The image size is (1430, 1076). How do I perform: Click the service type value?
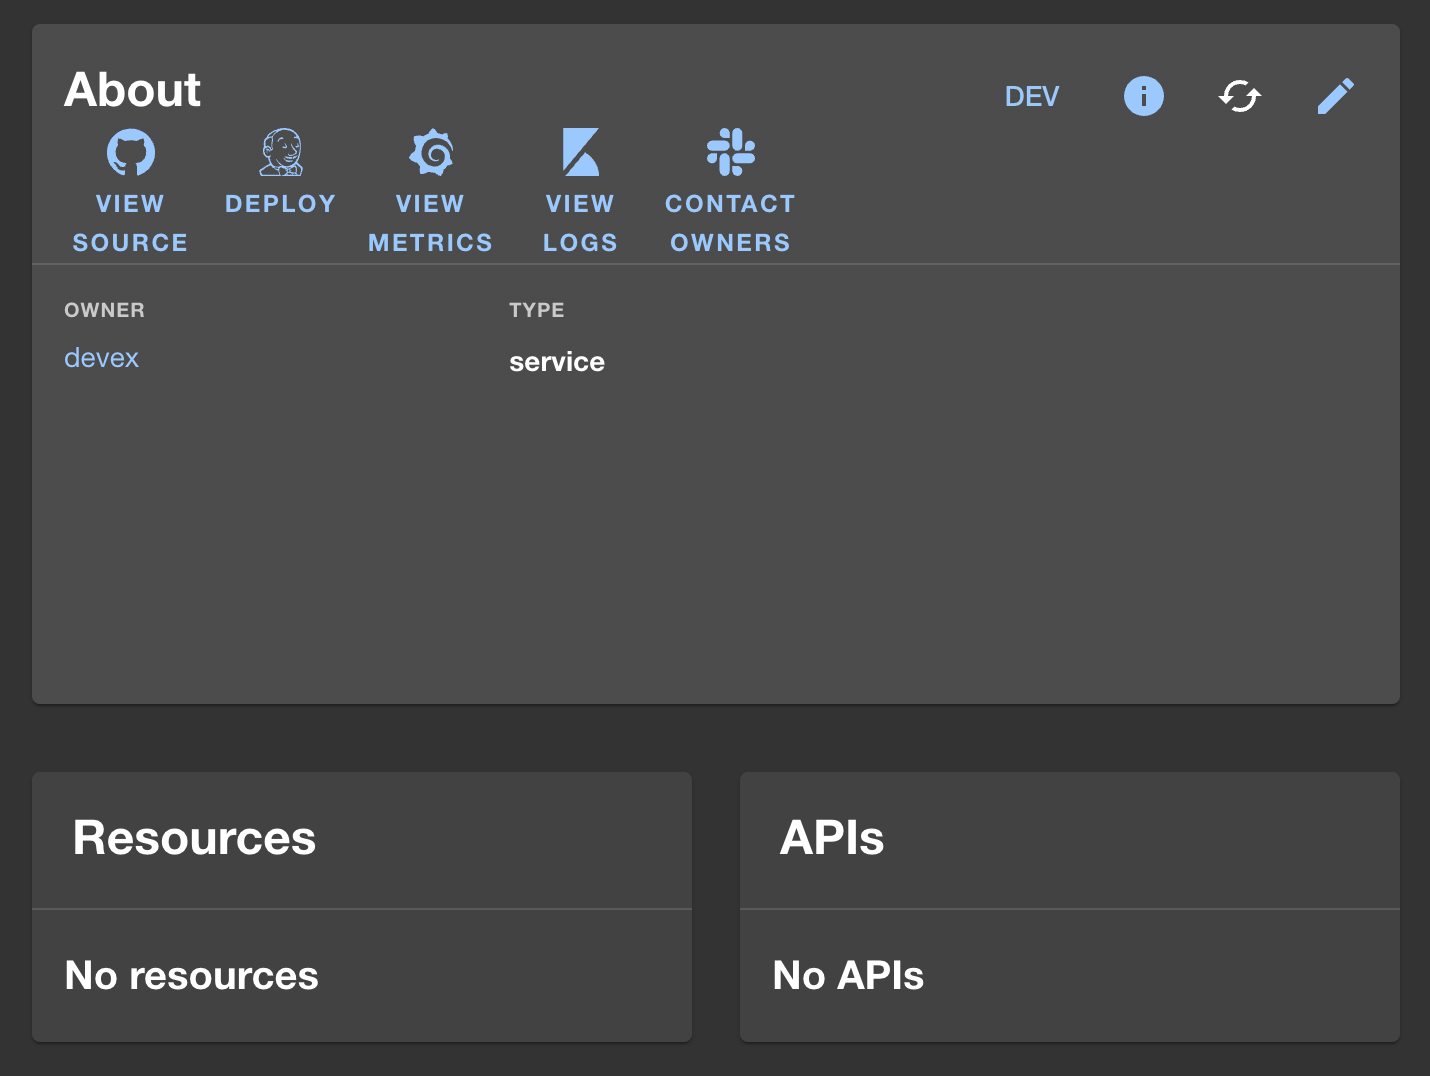point(557,361)
